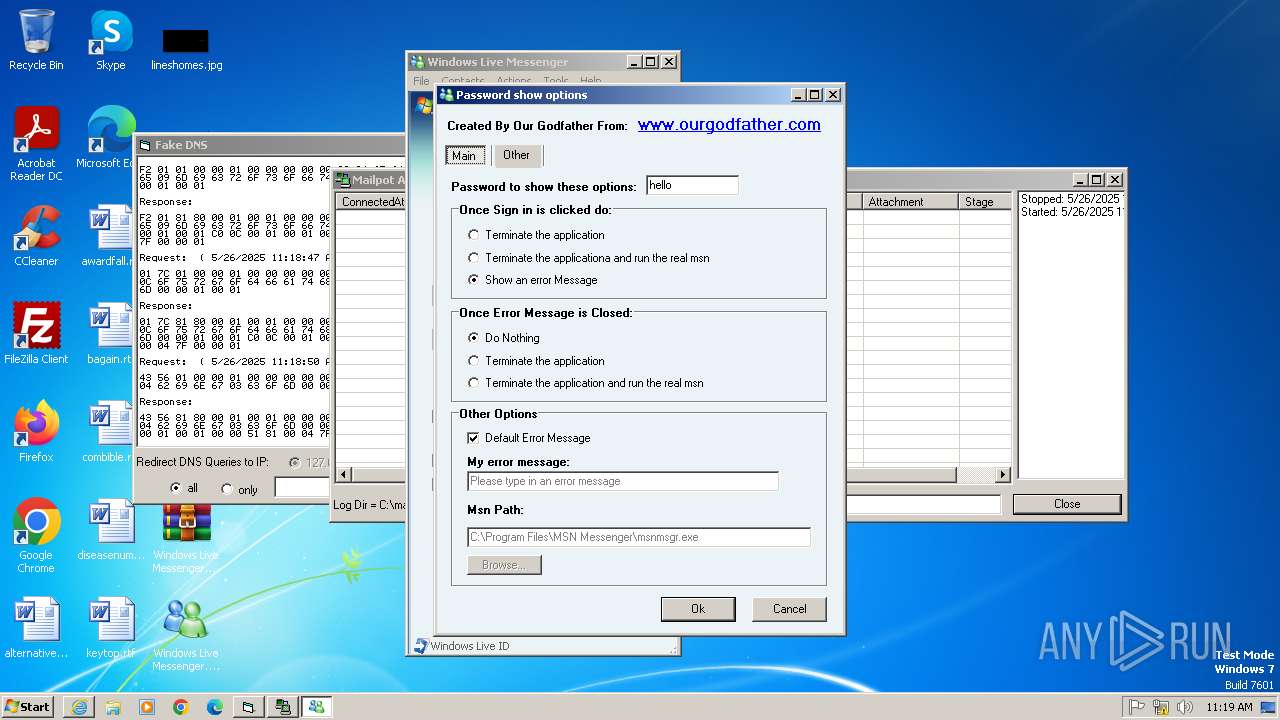Open the Windows Live Messenger archive icon

[186, 538]
